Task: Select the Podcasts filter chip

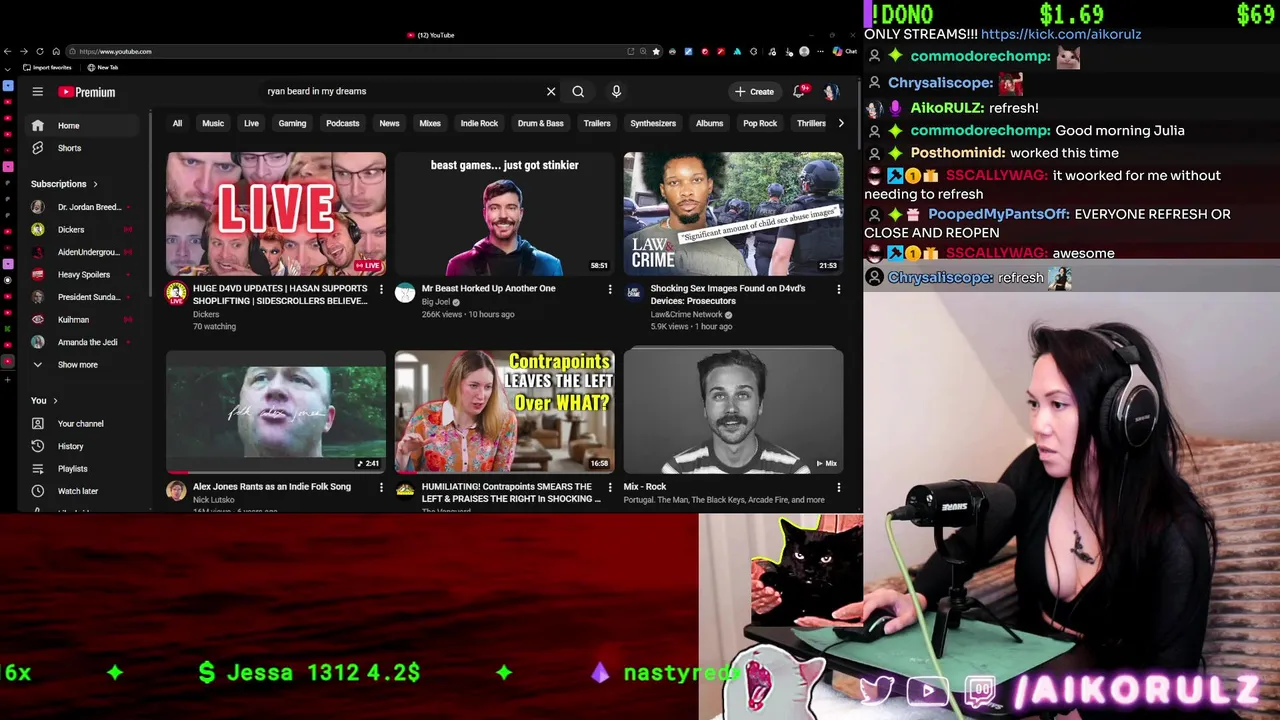Action: click(342, 123)
